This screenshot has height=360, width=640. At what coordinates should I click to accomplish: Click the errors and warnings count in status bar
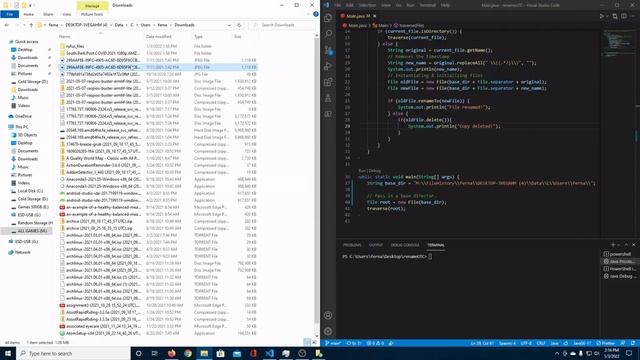pyautogui.click(x=376, y=343)
